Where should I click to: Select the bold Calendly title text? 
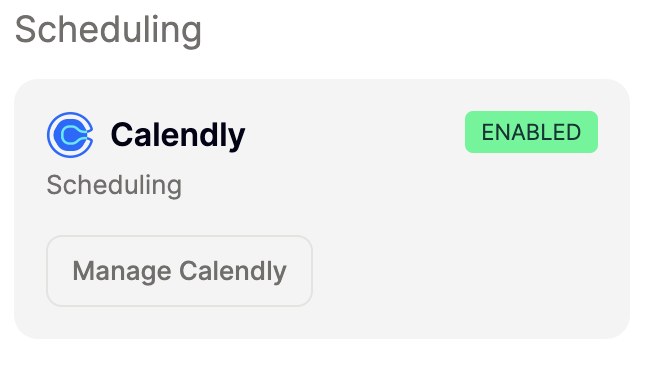tap(178, 135)
